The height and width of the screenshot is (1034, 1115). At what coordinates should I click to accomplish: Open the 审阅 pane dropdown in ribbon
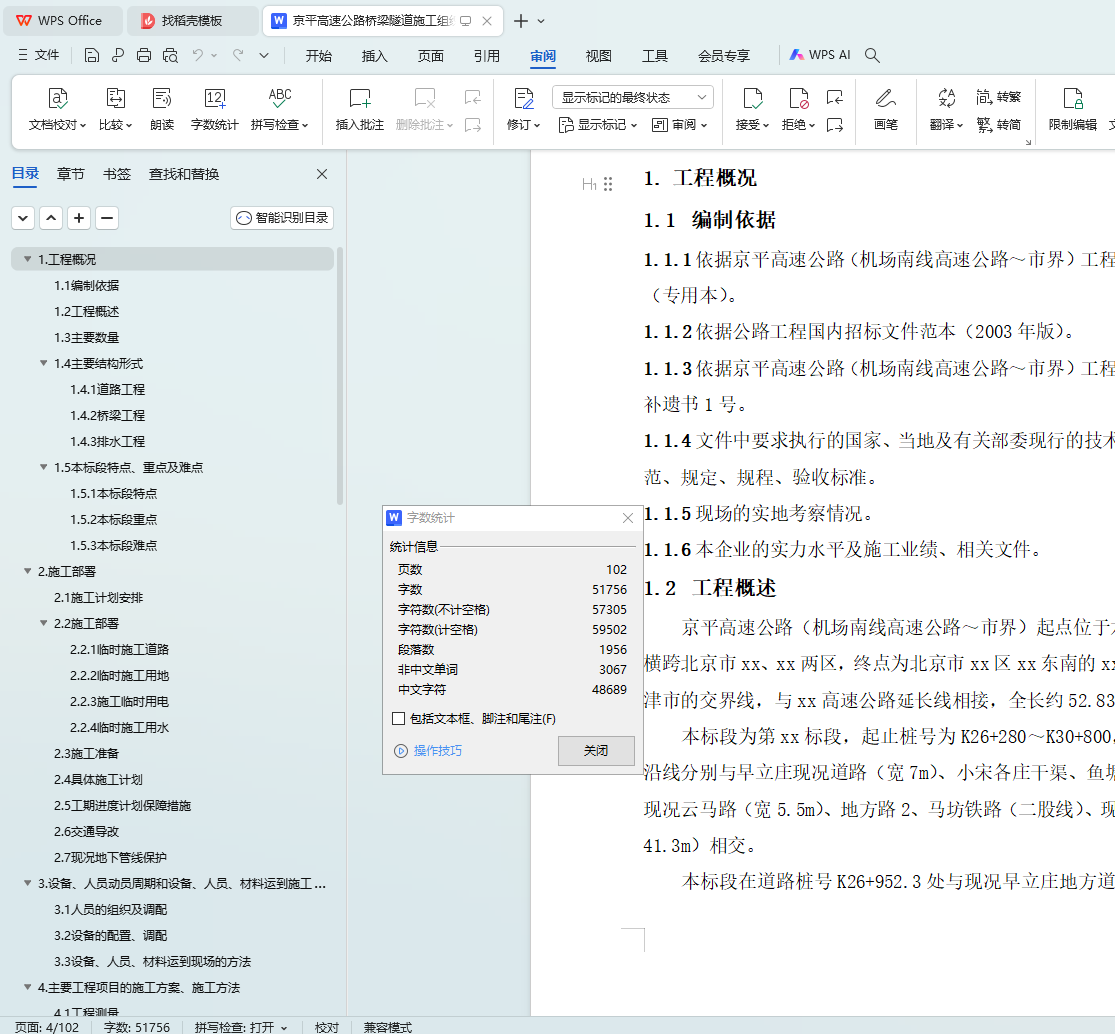tap(680, 125)
